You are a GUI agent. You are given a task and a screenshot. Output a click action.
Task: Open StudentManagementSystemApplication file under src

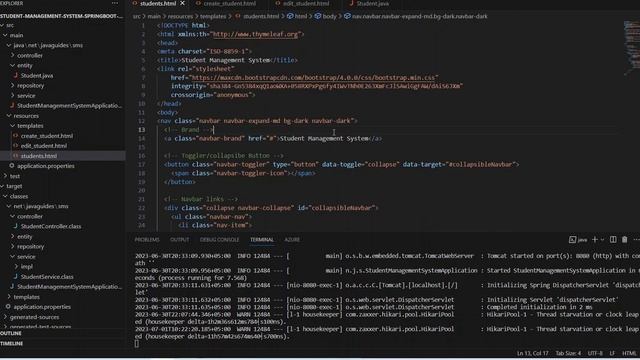click(69, 105)
